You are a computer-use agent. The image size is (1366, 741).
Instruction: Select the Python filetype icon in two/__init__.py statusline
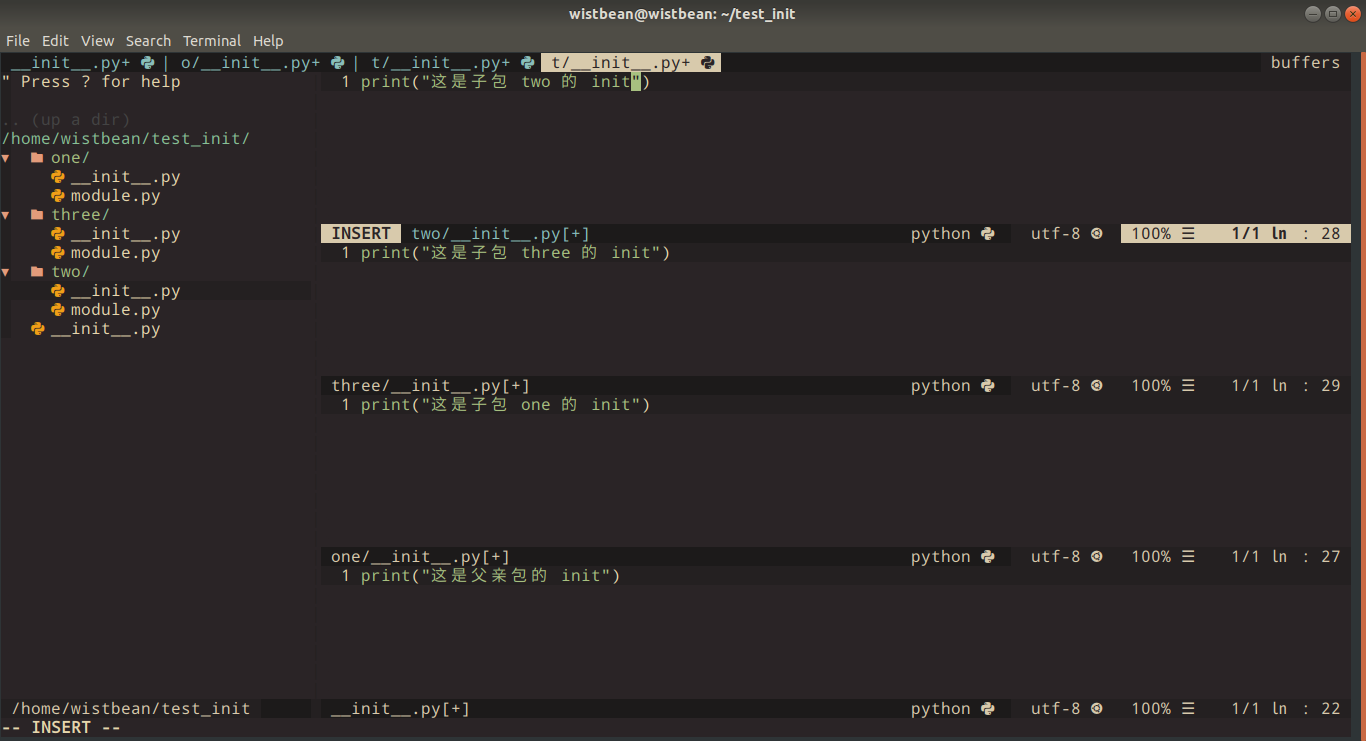(988, 233)
